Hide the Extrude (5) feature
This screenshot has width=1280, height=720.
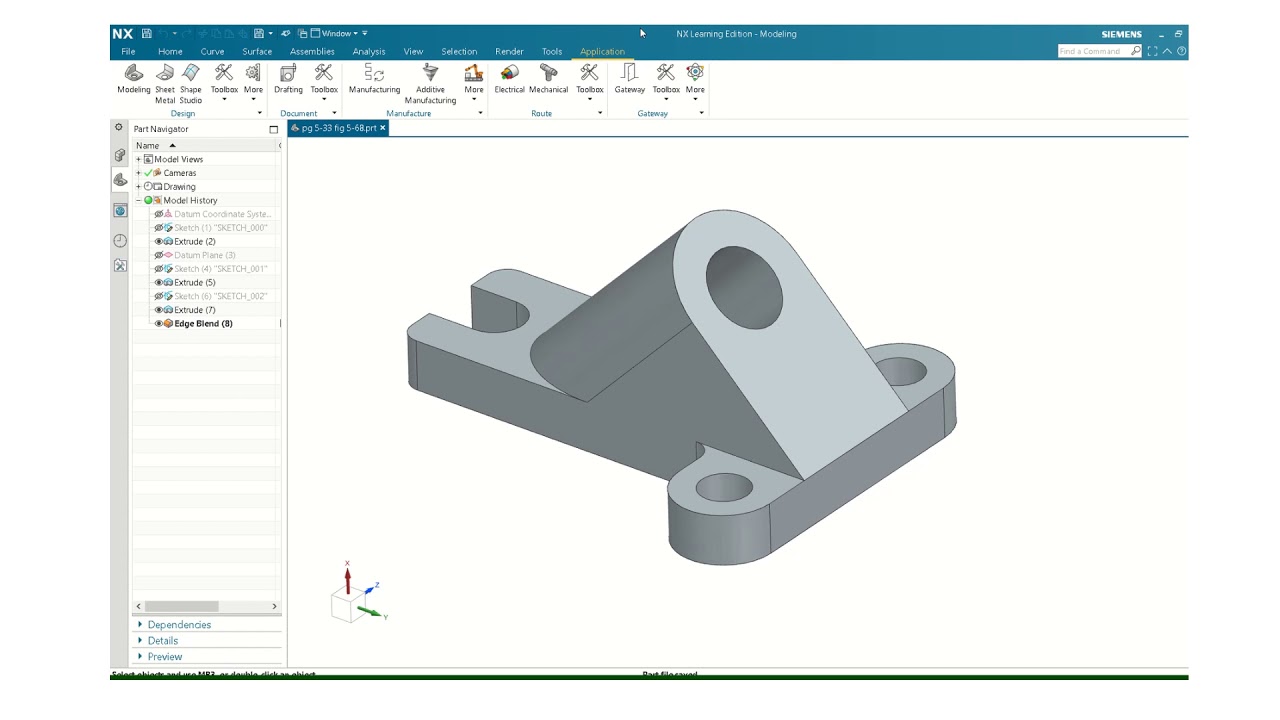[158, 282]
